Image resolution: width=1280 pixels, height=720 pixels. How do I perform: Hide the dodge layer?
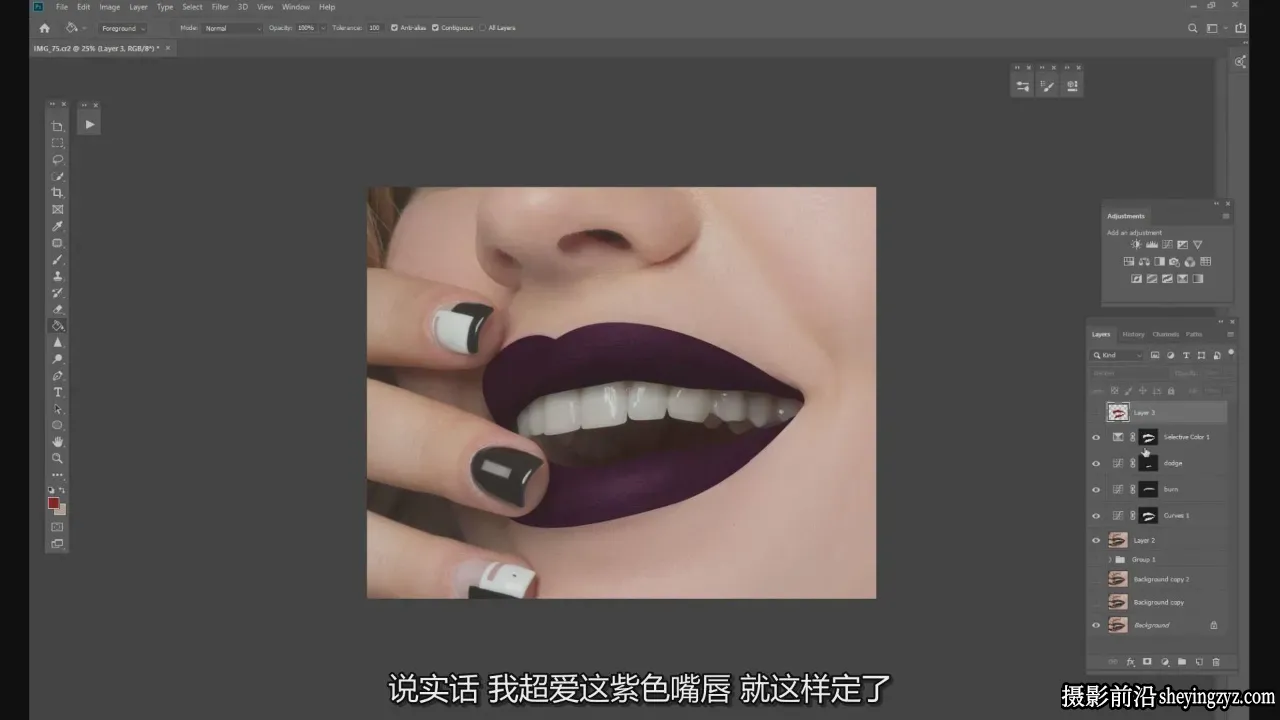(x=1096, y=463)
